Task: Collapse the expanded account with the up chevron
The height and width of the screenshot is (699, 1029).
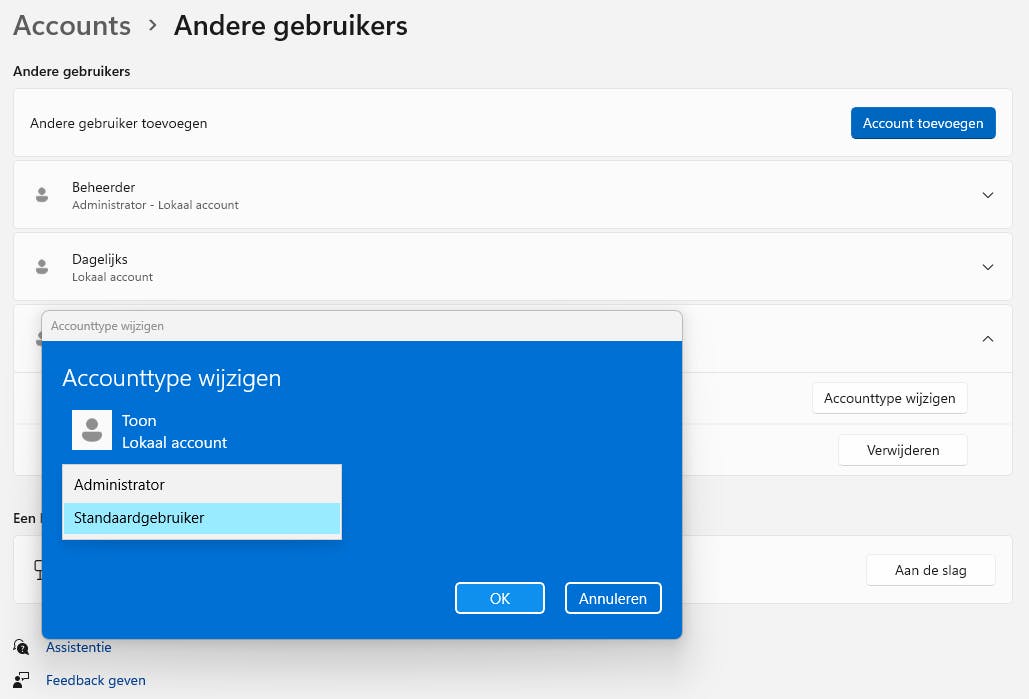Action: tap(987, 339)
